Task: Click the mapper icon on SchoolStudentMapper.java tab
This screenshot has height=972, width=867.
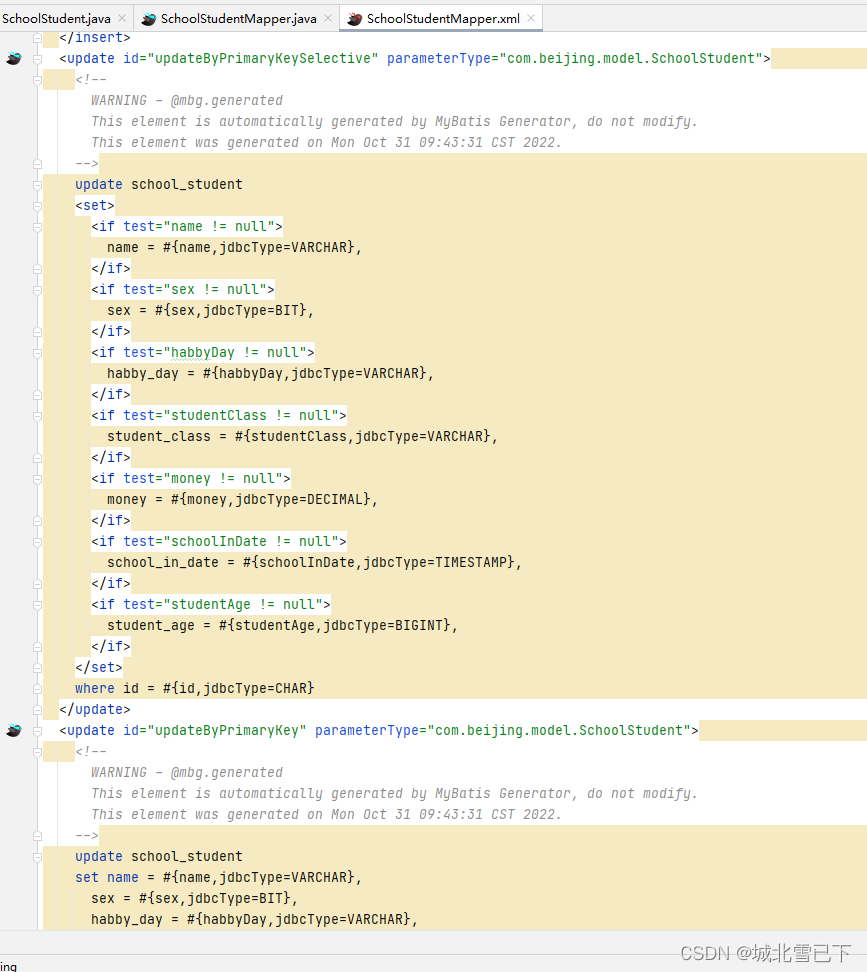Action: 148,17
